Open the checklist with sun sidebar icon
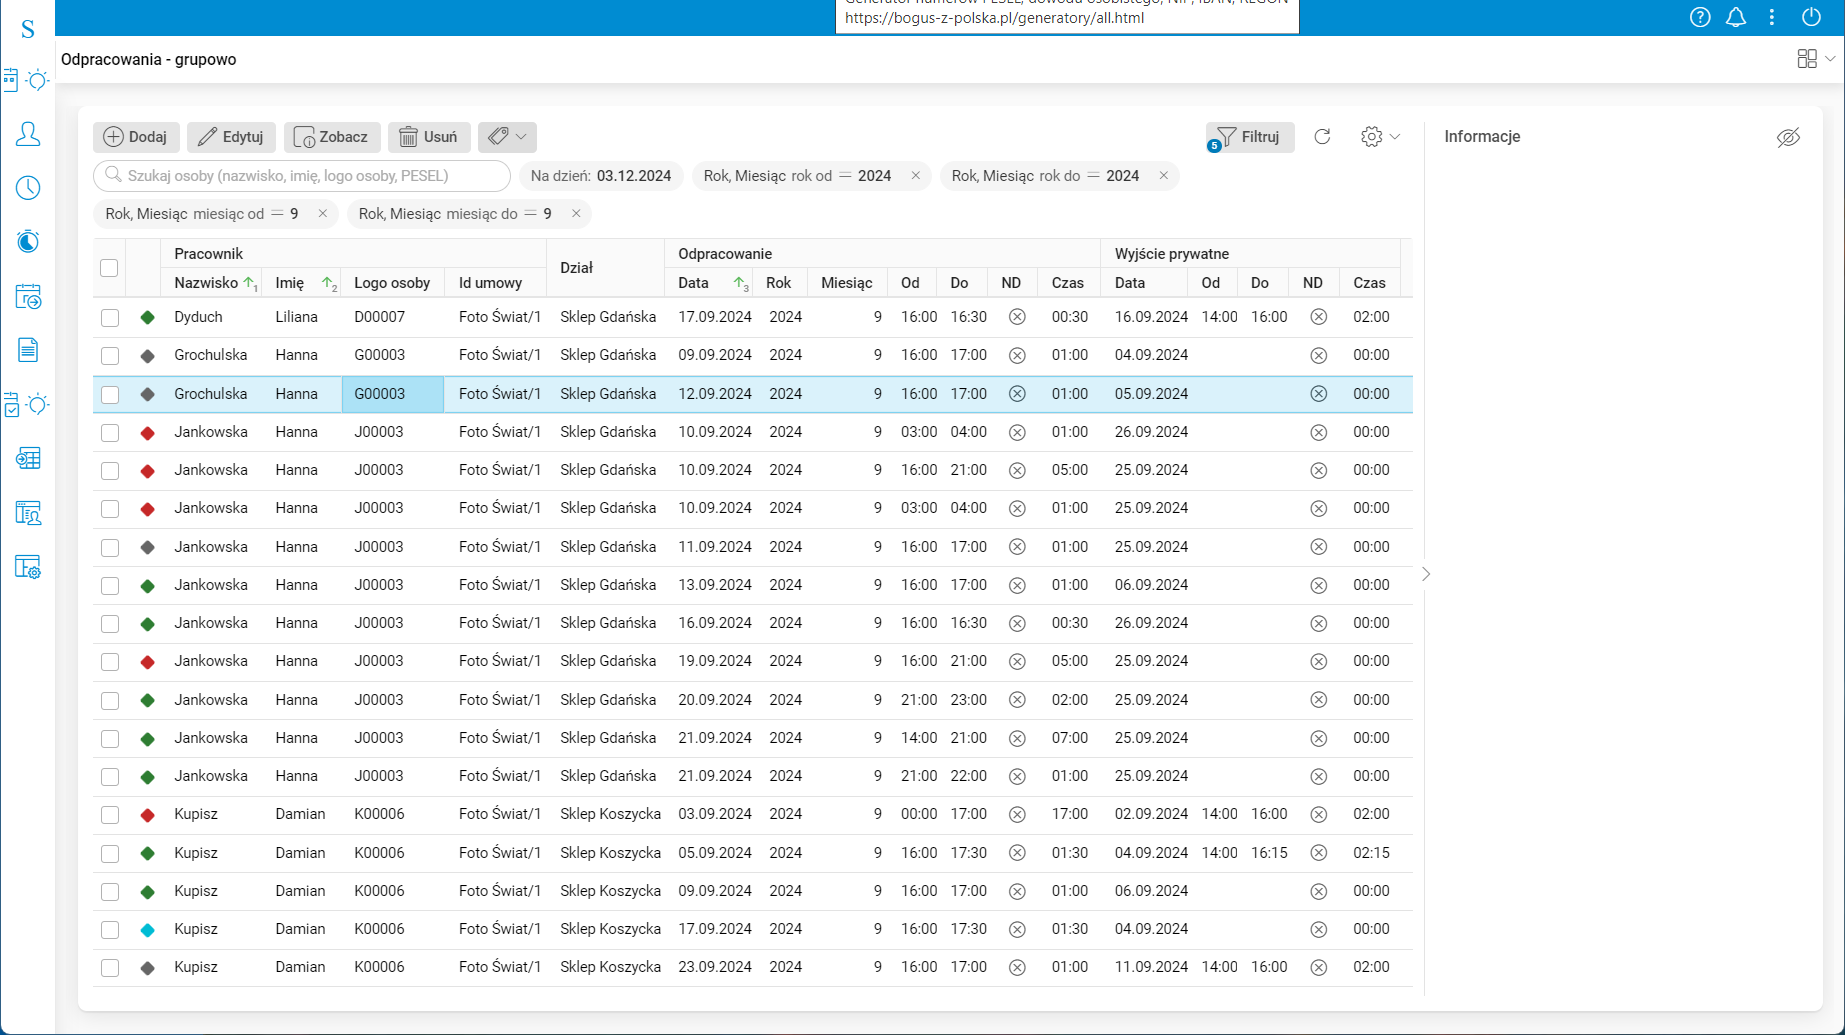Image resolution: width=1845 pixels, height=1035 pixels. pyautogui.click(x=27, y=404)
